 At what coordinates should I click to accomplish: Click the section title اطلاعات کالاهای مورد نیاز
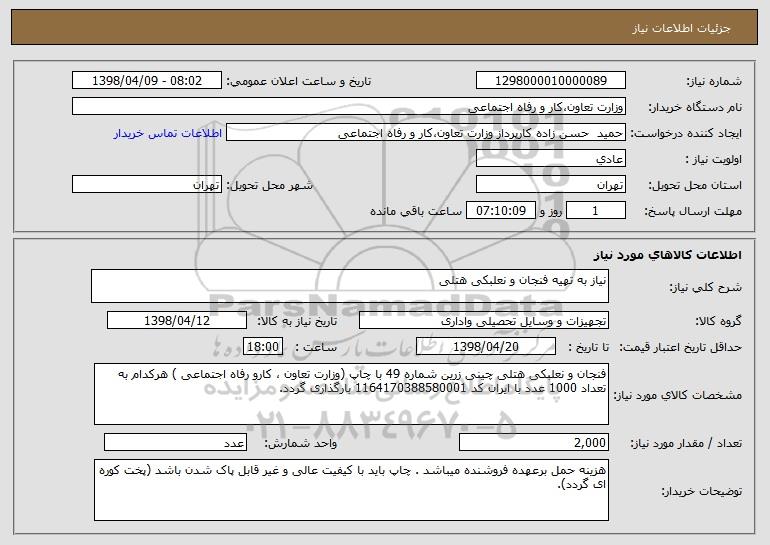click(x=667, y=255)
